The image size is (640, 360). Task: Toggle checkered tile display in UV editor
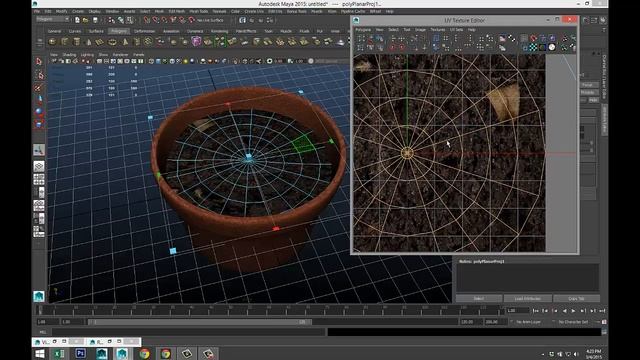[533, 47]
